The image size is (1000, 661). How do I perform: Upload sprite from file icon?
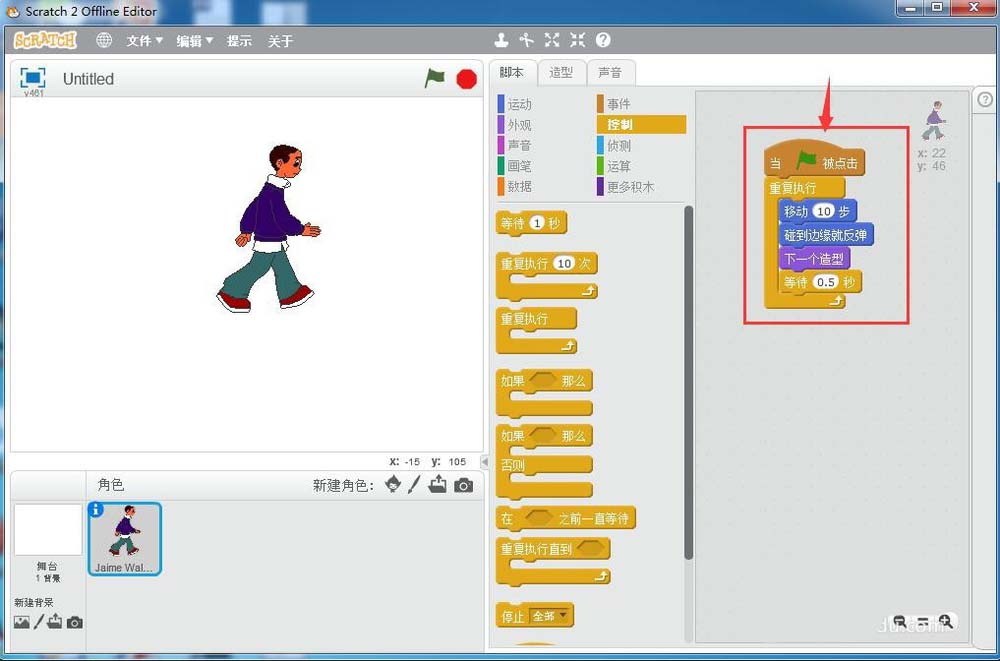click(438, 485)
